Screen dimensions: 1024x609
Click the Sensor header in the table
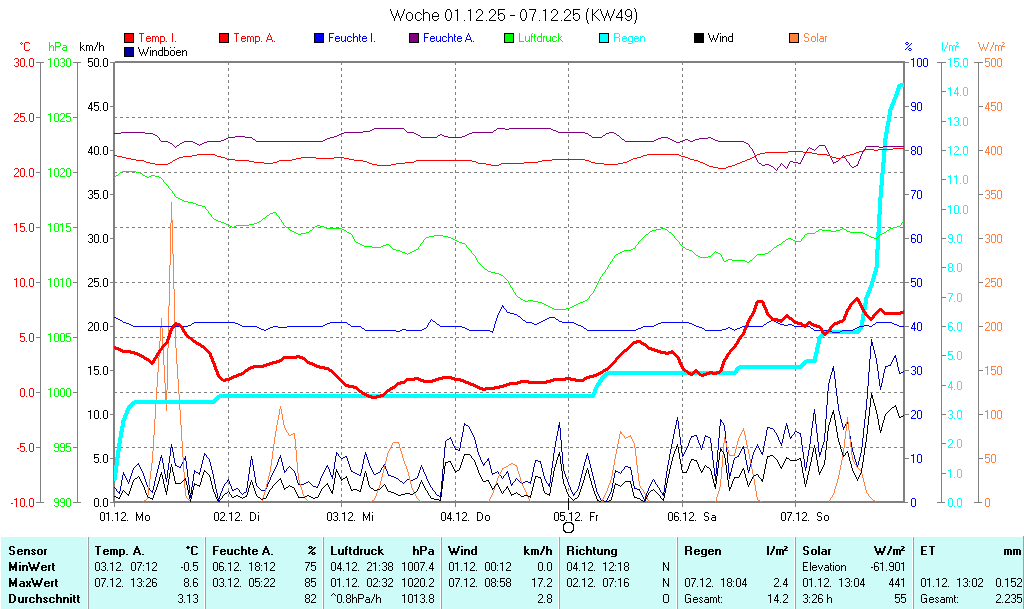coord(28,551)
